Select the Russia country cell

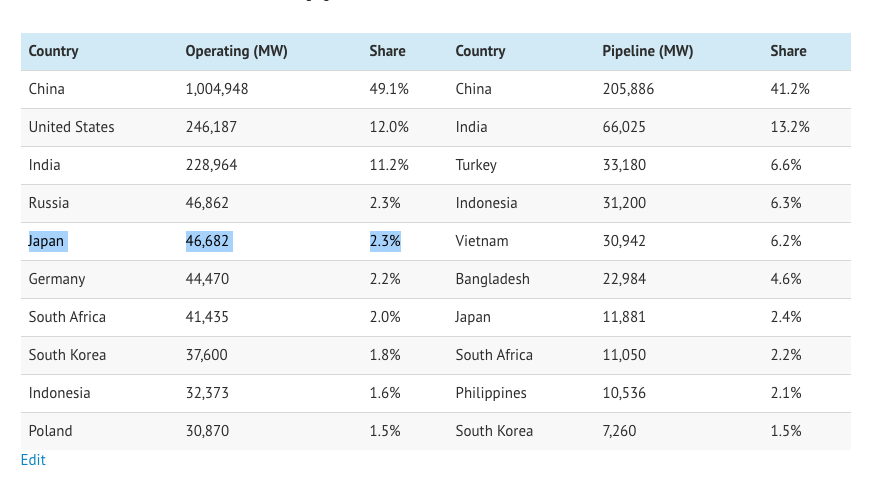pyautogui.click(x=49, y=203)
